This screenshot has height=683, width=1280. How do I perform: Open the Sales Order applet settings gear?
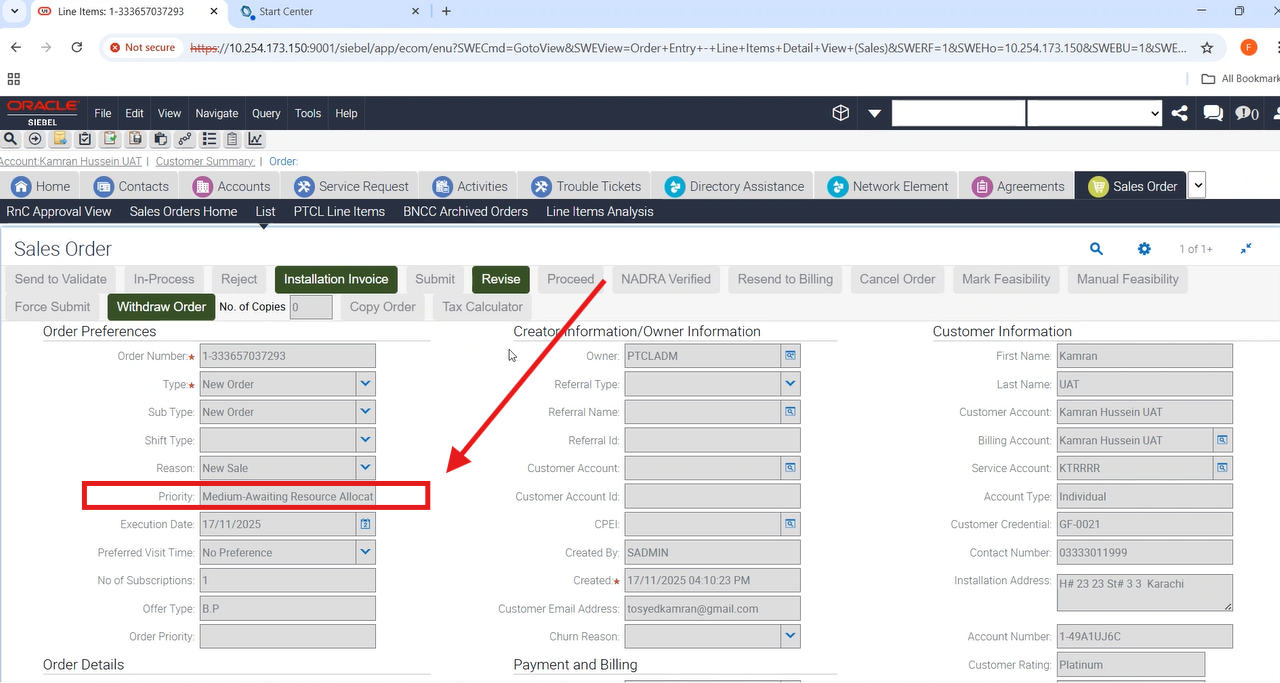pyautogui.click(x=1144, y=249)
